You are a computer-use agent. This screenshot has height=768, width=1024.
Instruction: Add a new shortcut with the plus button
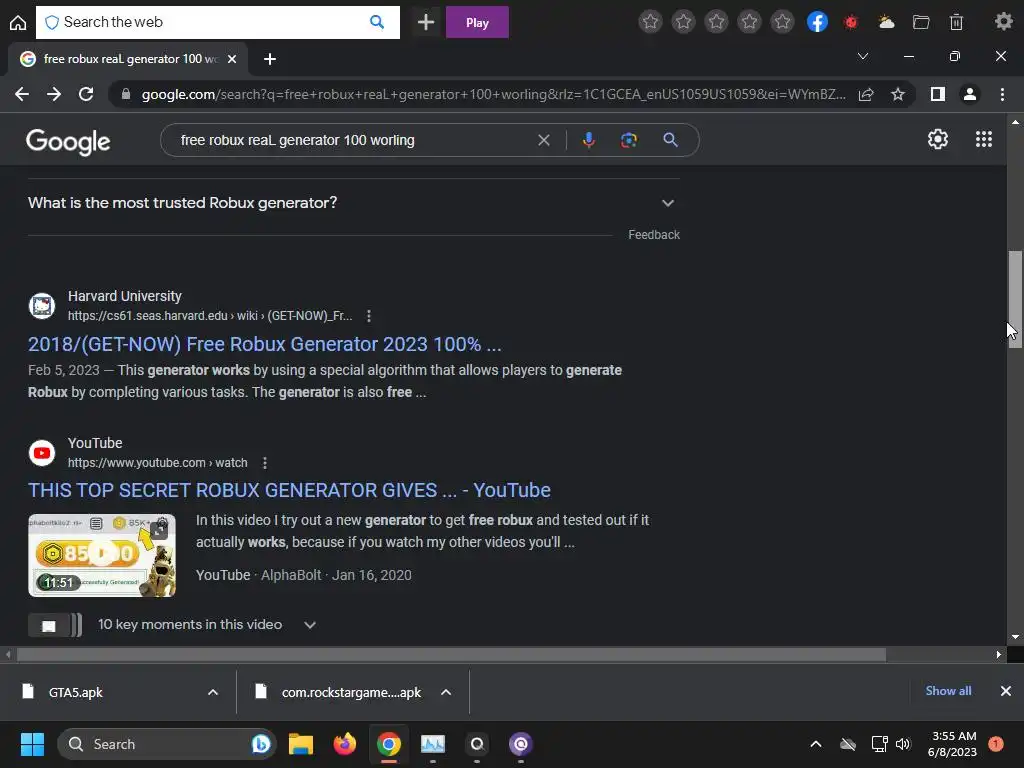(426, 22)
